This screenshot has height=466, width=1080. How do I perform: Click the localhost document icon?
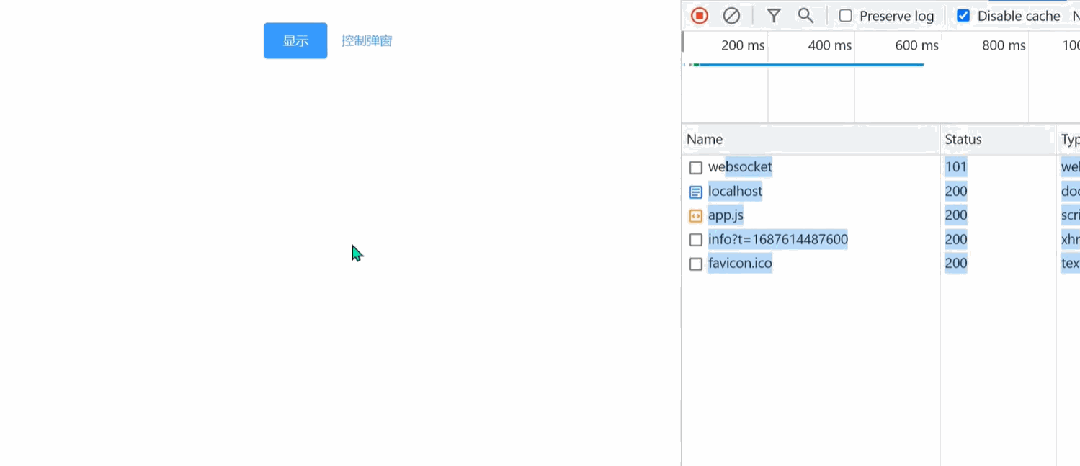pos(696,192)
